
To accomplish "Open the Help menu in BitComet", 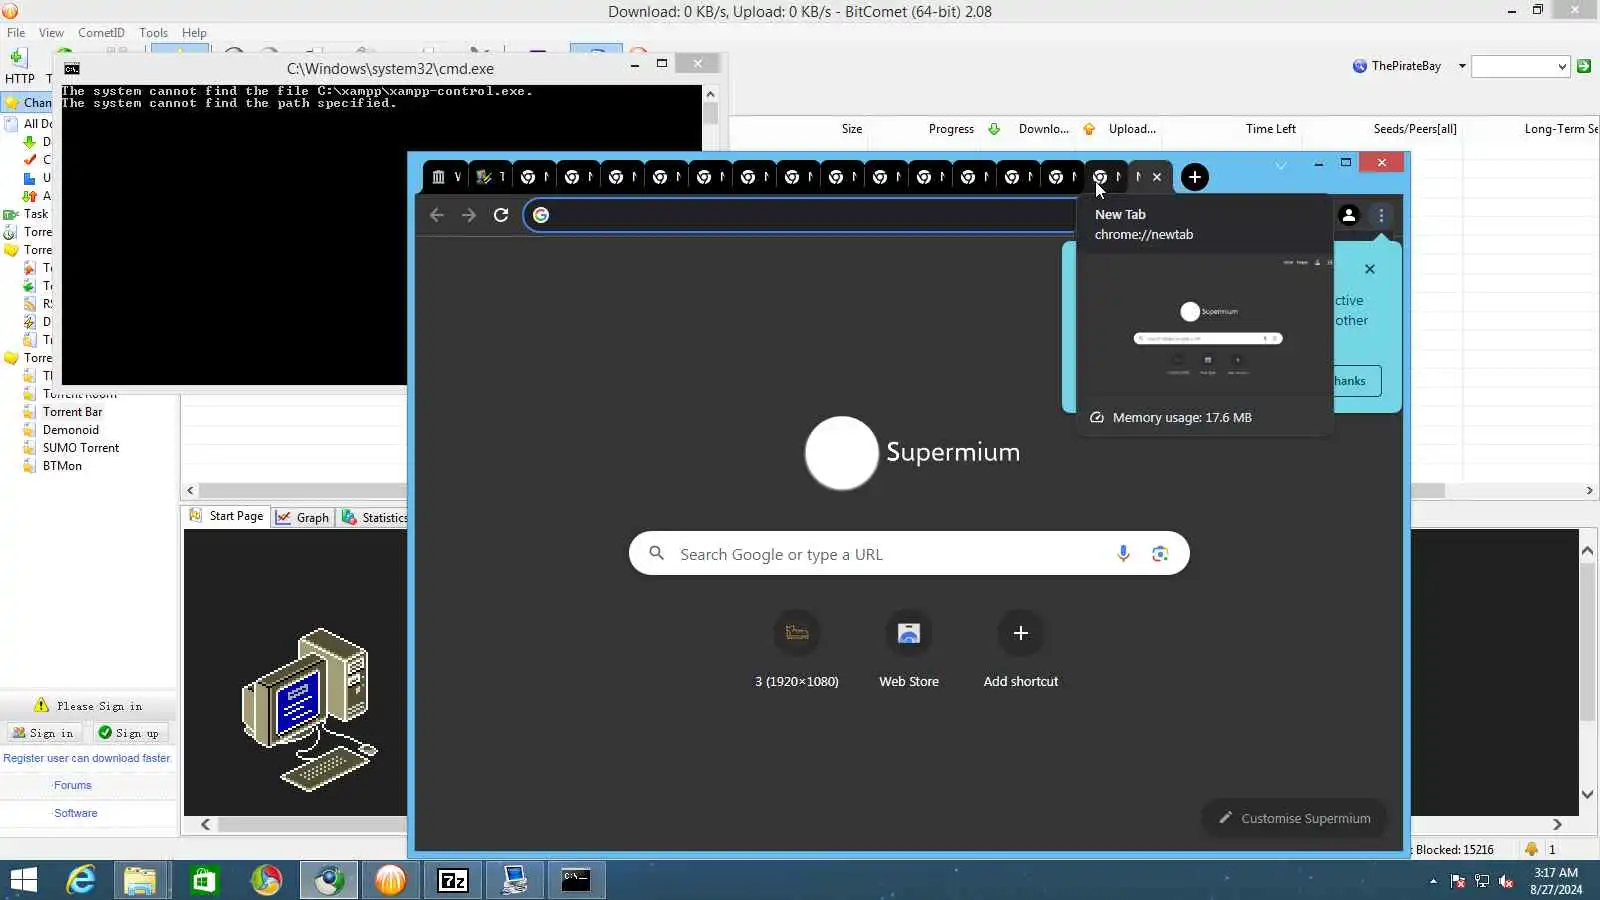I will pos(194,33).
